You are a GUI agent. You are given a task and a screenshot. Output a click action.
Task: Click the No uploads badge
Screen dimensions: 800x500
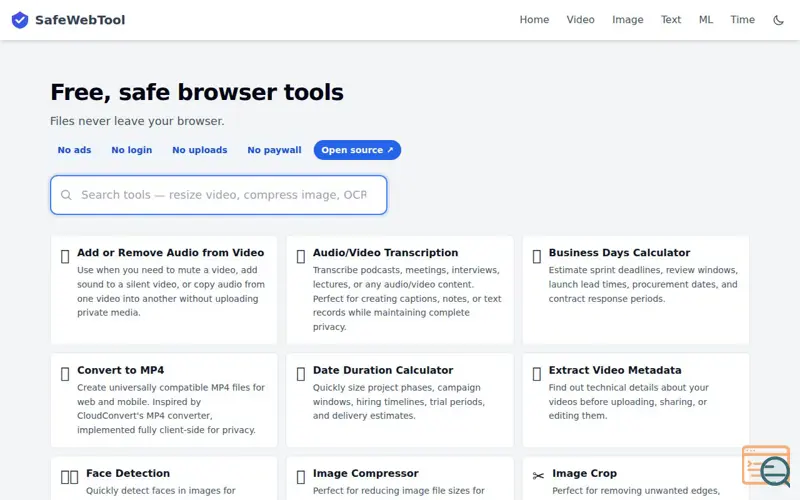click(199, 150)
